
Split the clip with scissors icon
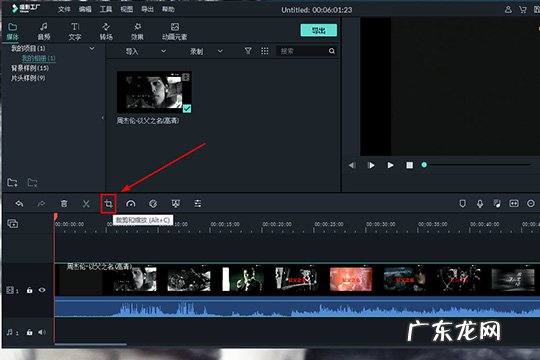[86, 204]
